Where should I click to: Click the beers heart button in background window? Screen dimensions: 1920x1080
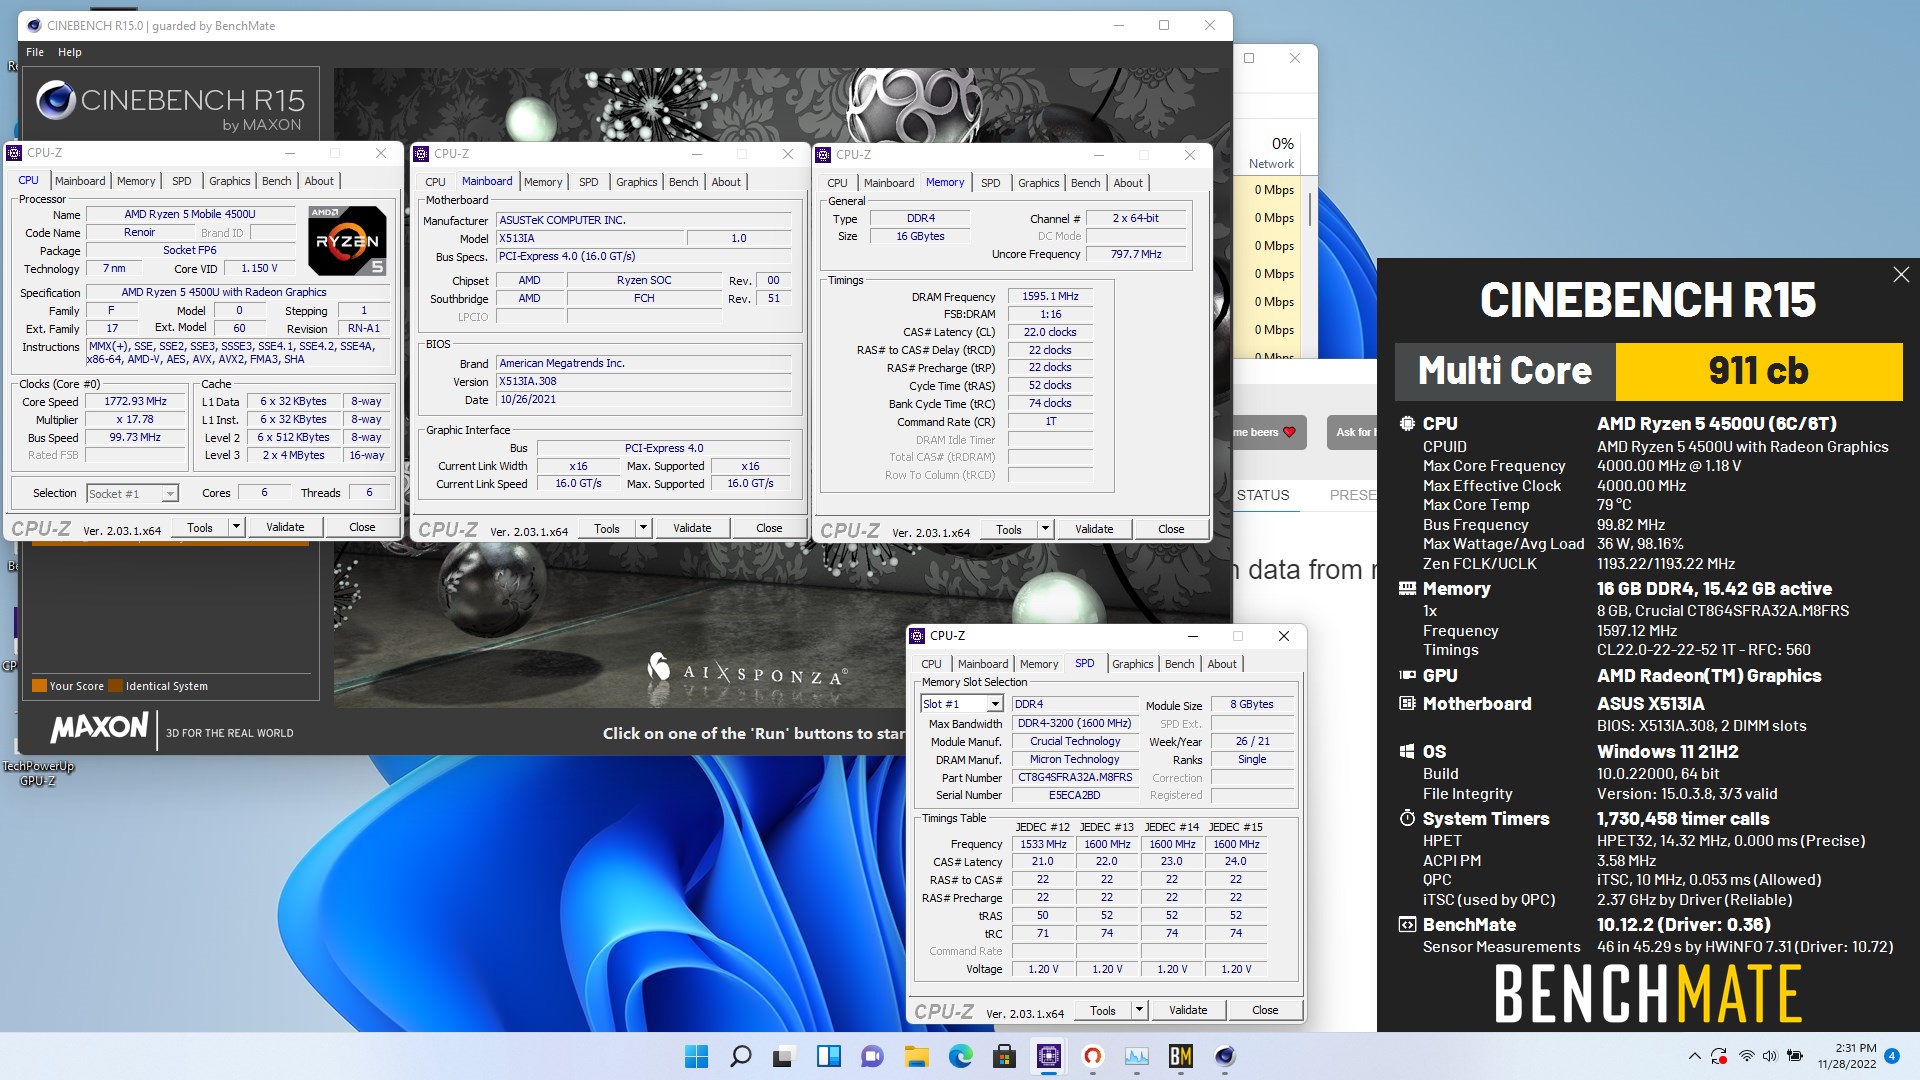(x=1269, y=432)
